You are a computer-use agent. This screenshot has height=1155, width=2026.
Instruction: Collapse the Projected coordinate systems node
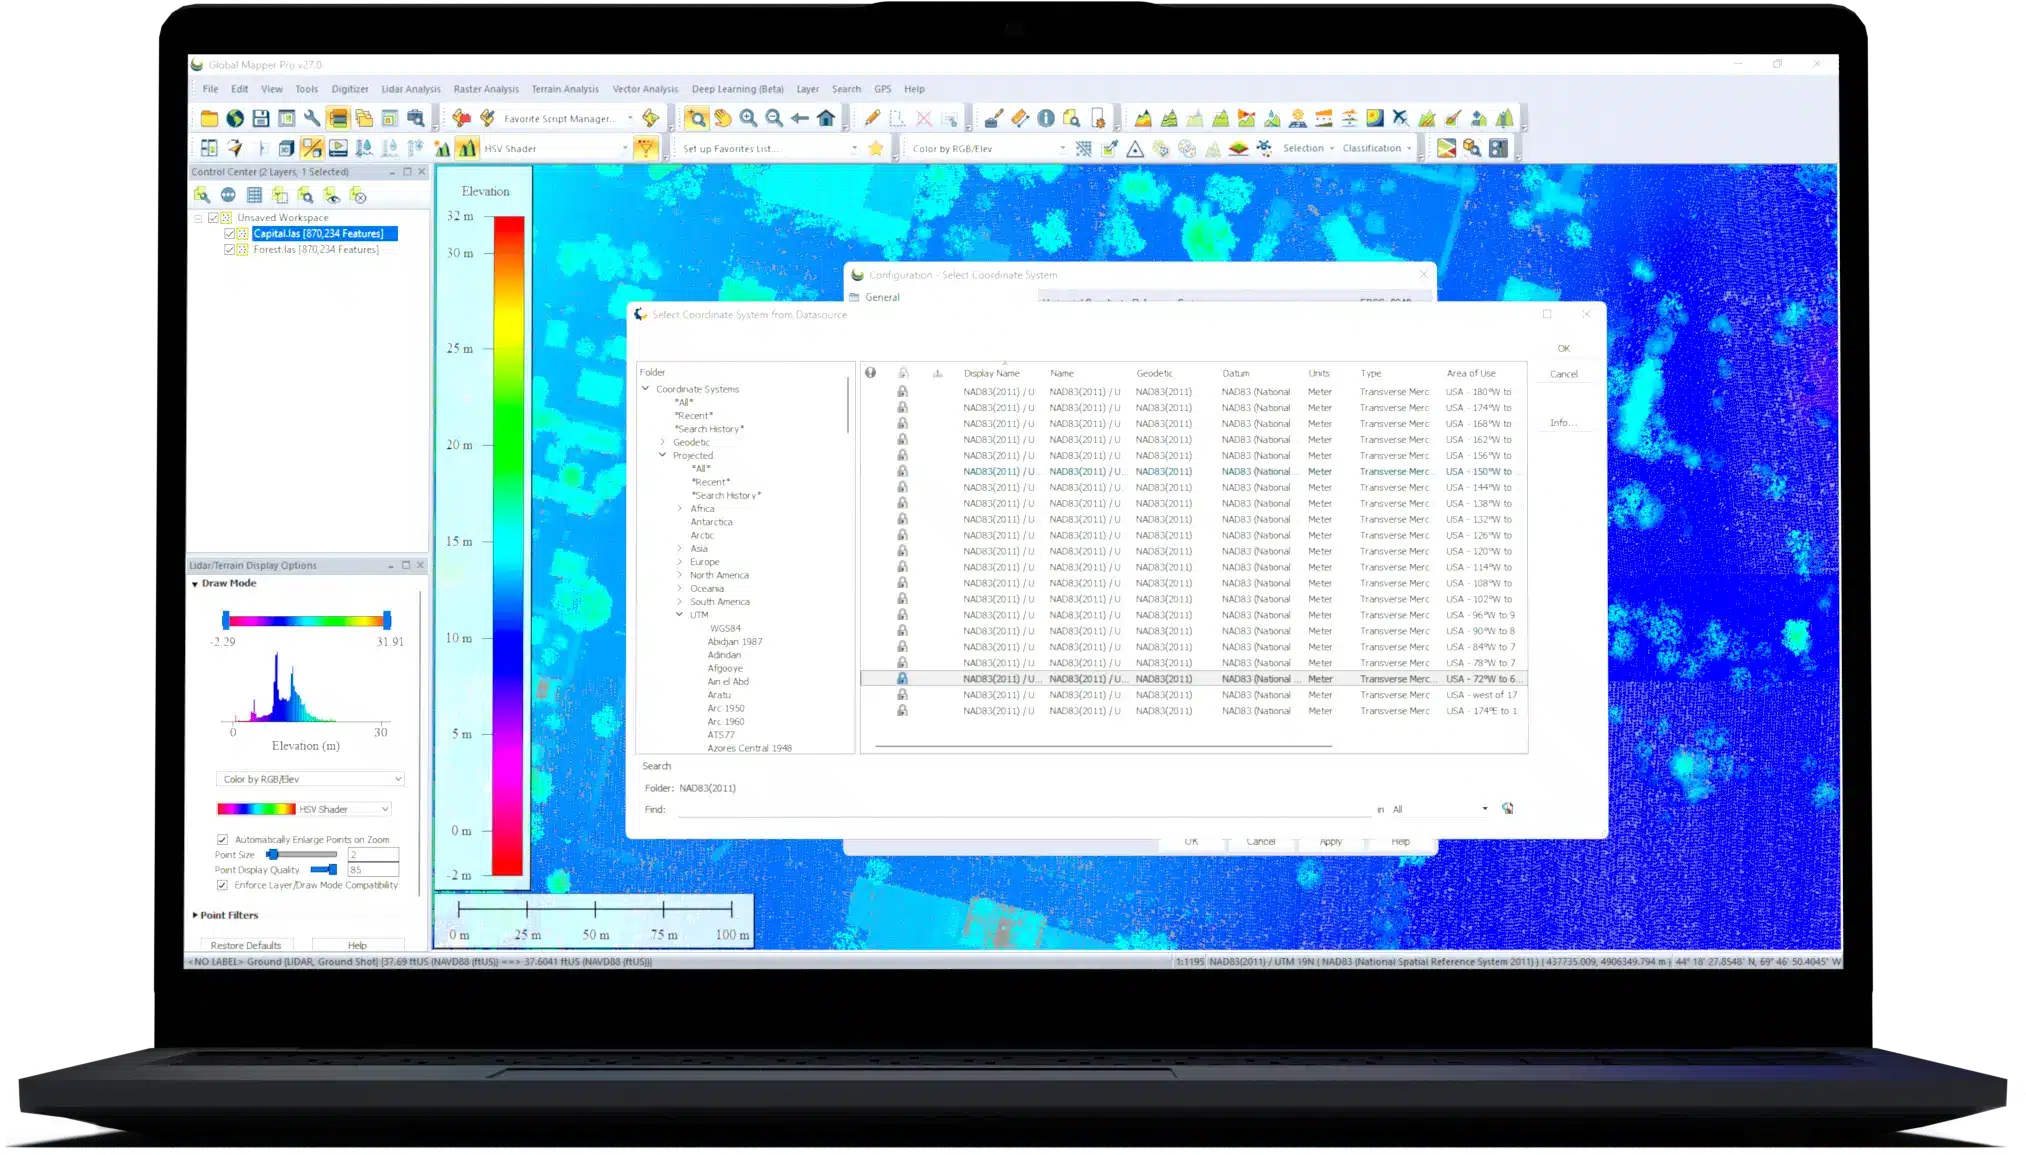(663, 455)
